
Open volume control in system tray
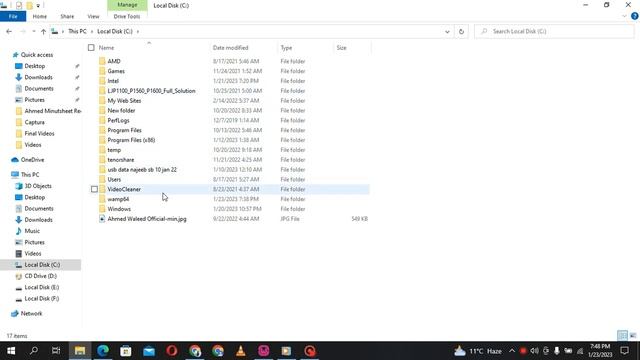coord(534,351)
